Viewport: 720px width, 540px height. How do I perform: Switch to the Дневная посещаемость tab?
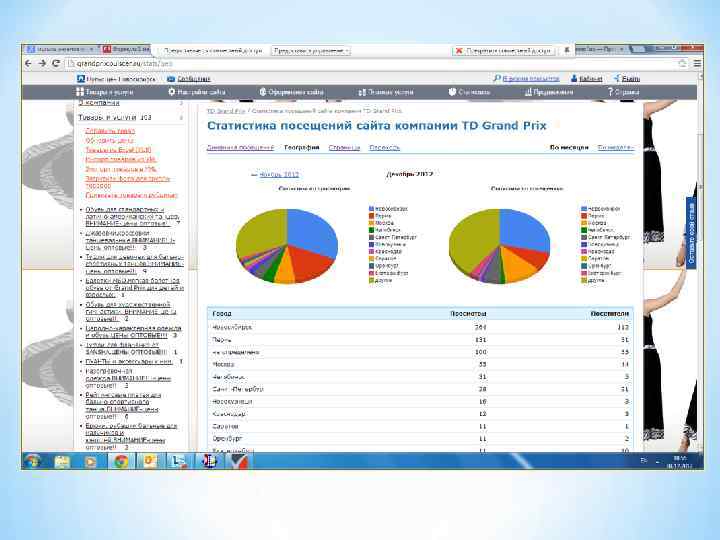click(240, 147)
